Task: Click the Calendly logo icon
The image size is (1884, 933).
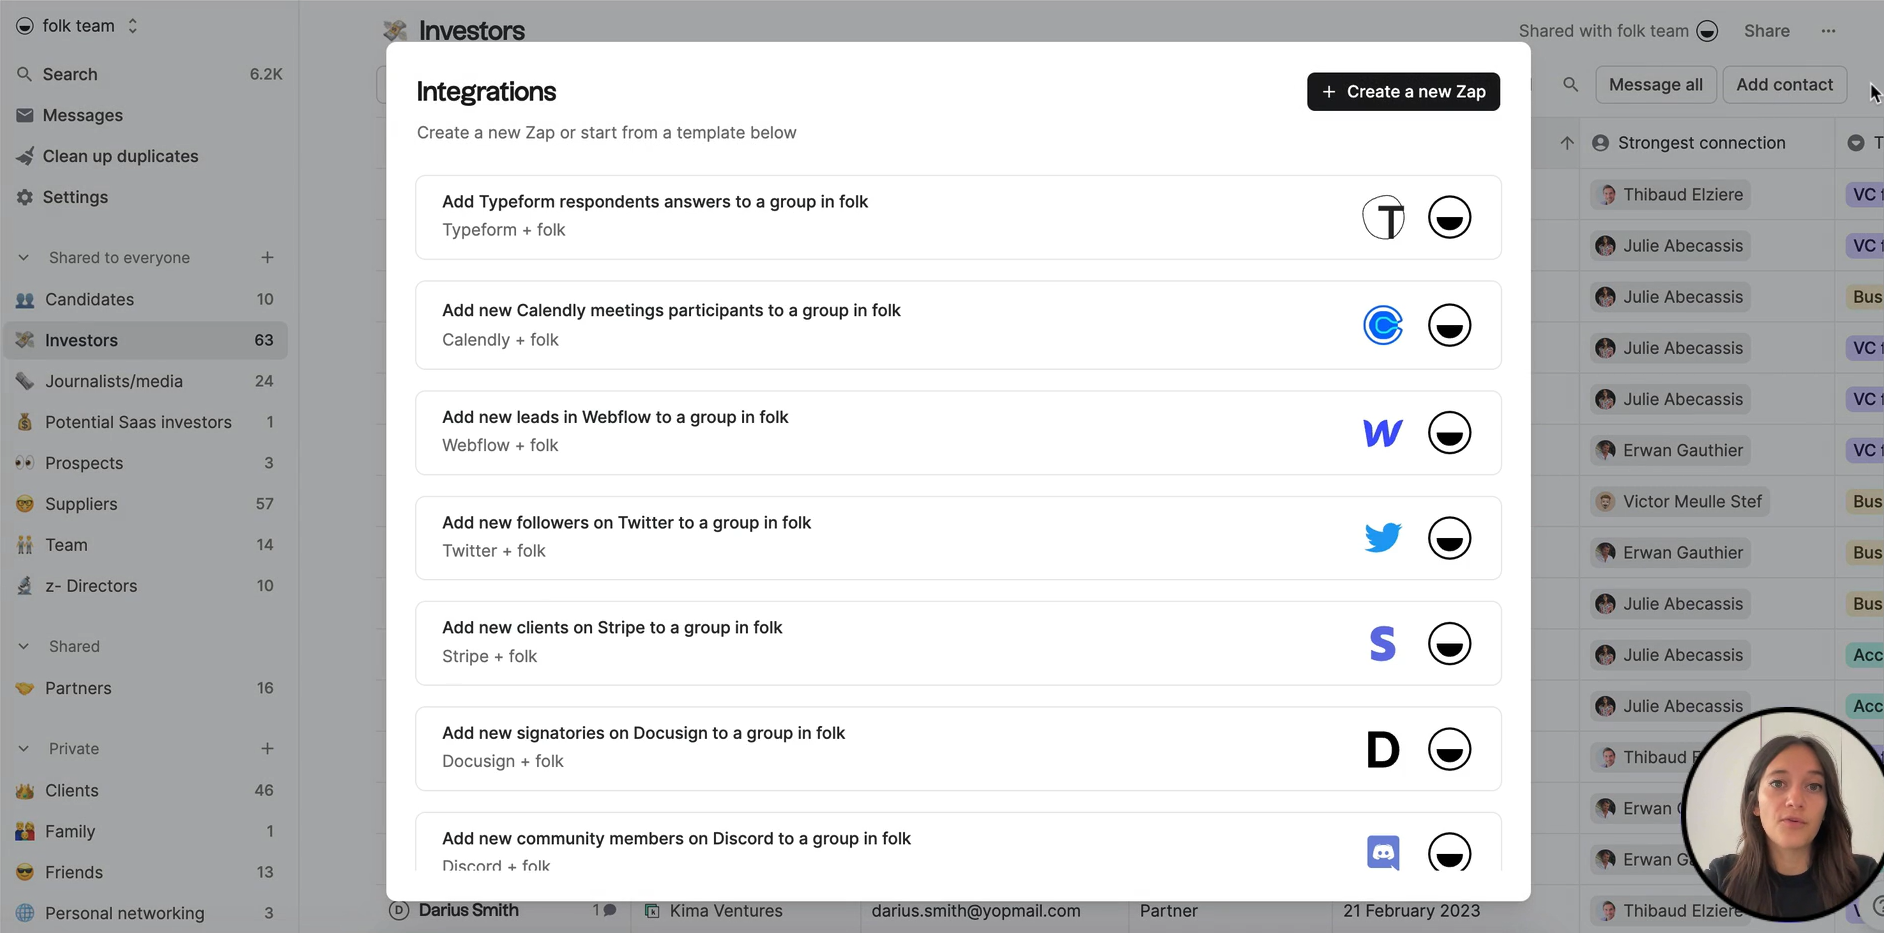Action: point(1383,326)
